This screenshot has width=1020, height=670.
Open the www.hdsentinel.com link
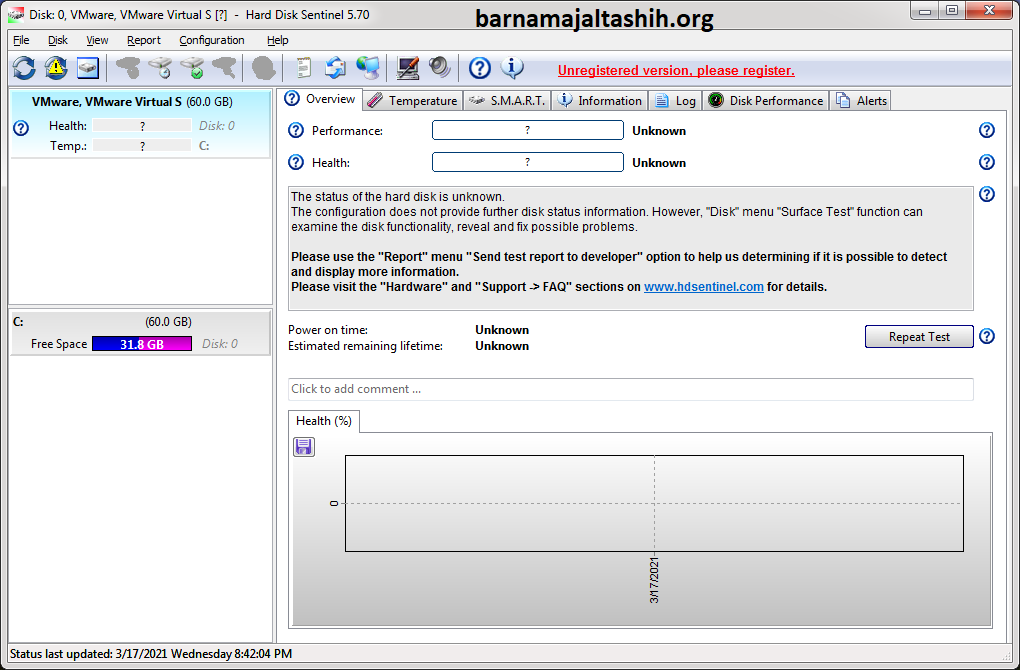click(704, 287)
